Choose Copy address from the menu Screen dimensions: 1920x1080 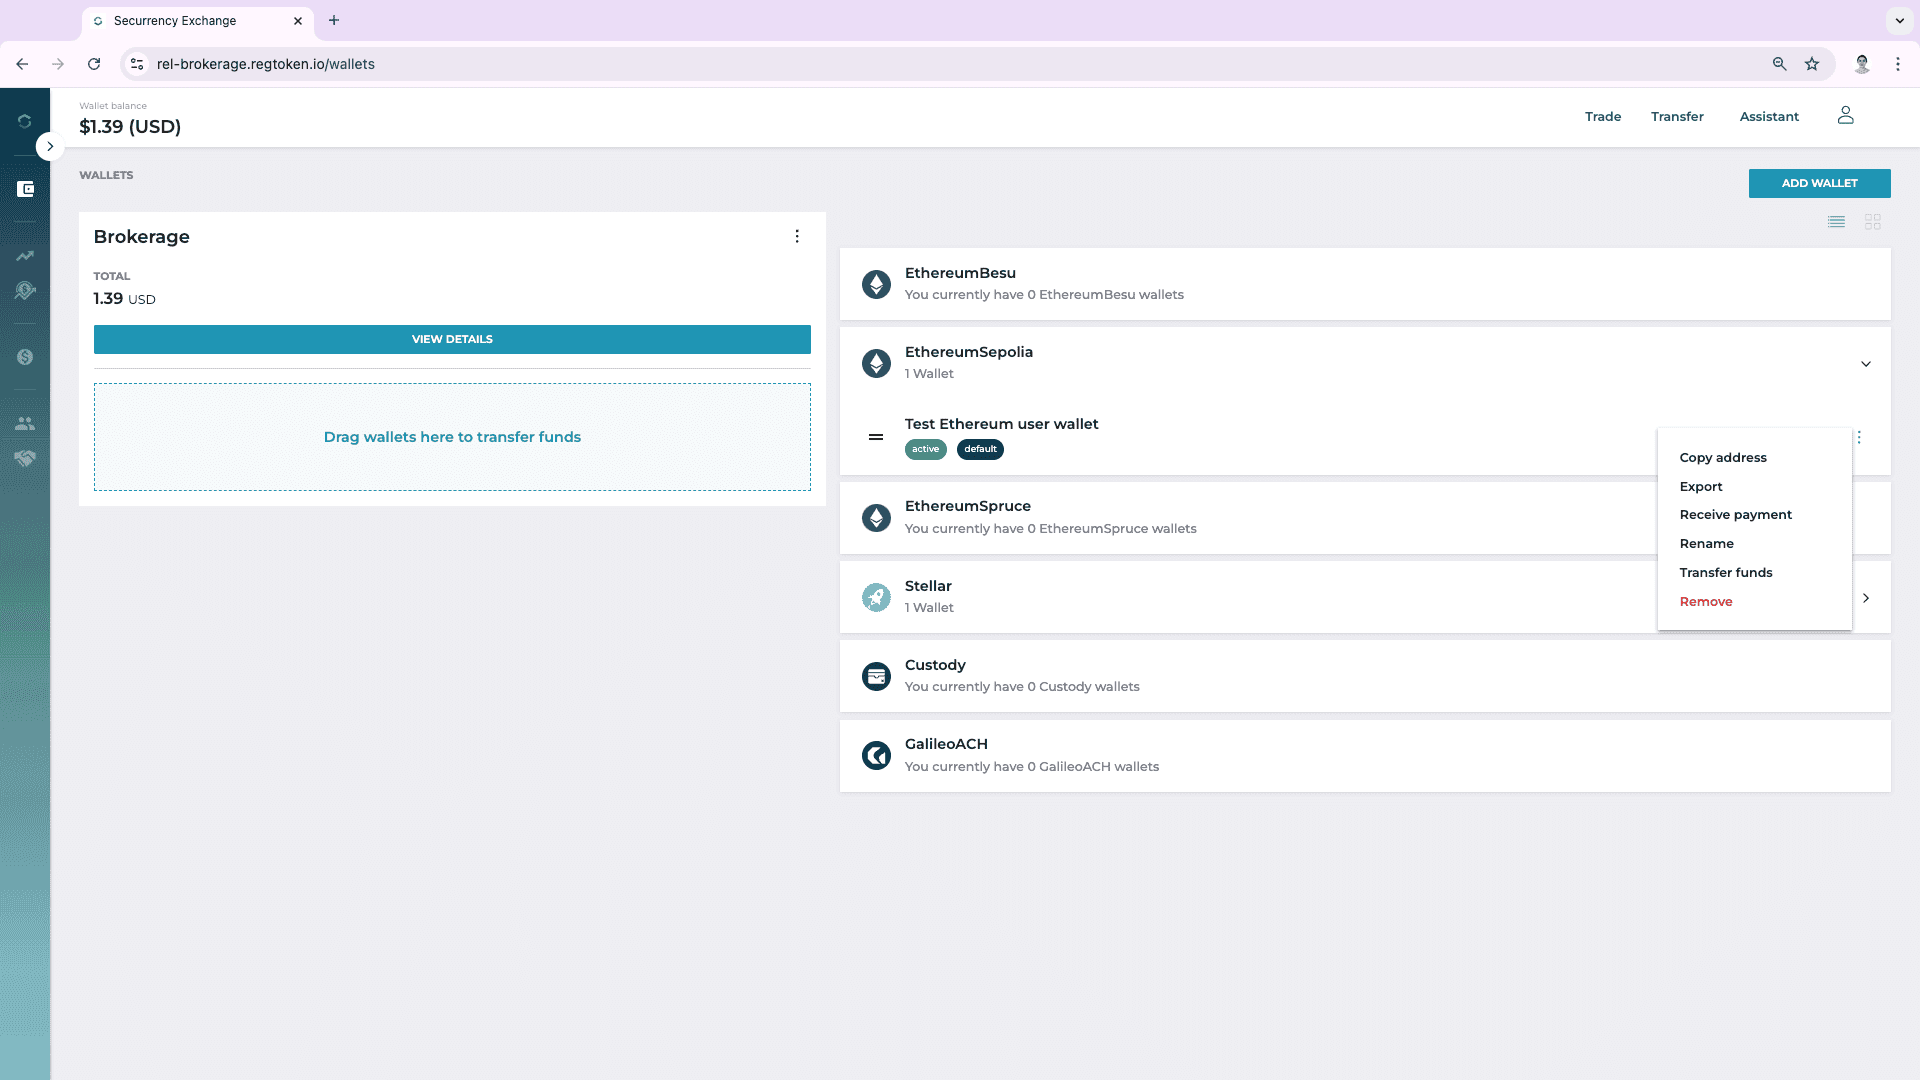(1722, 458)
